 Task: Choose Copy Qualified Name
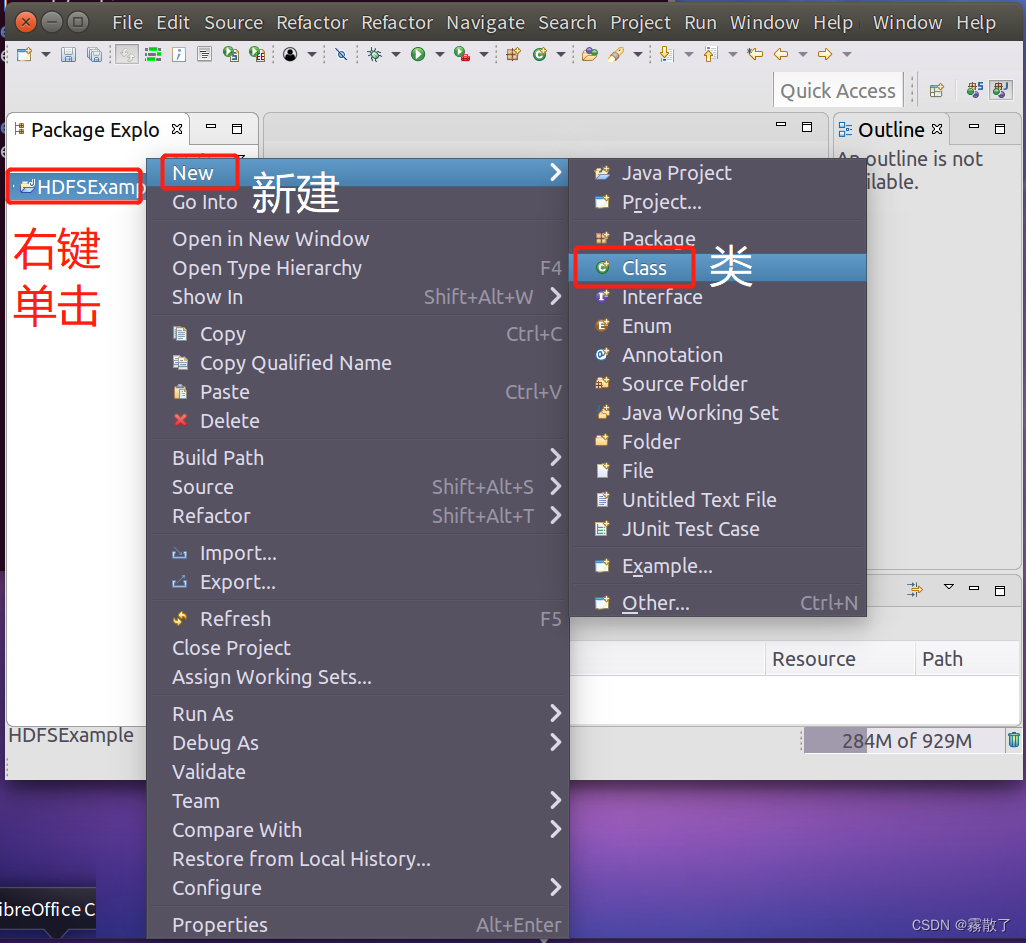(357, 363)
